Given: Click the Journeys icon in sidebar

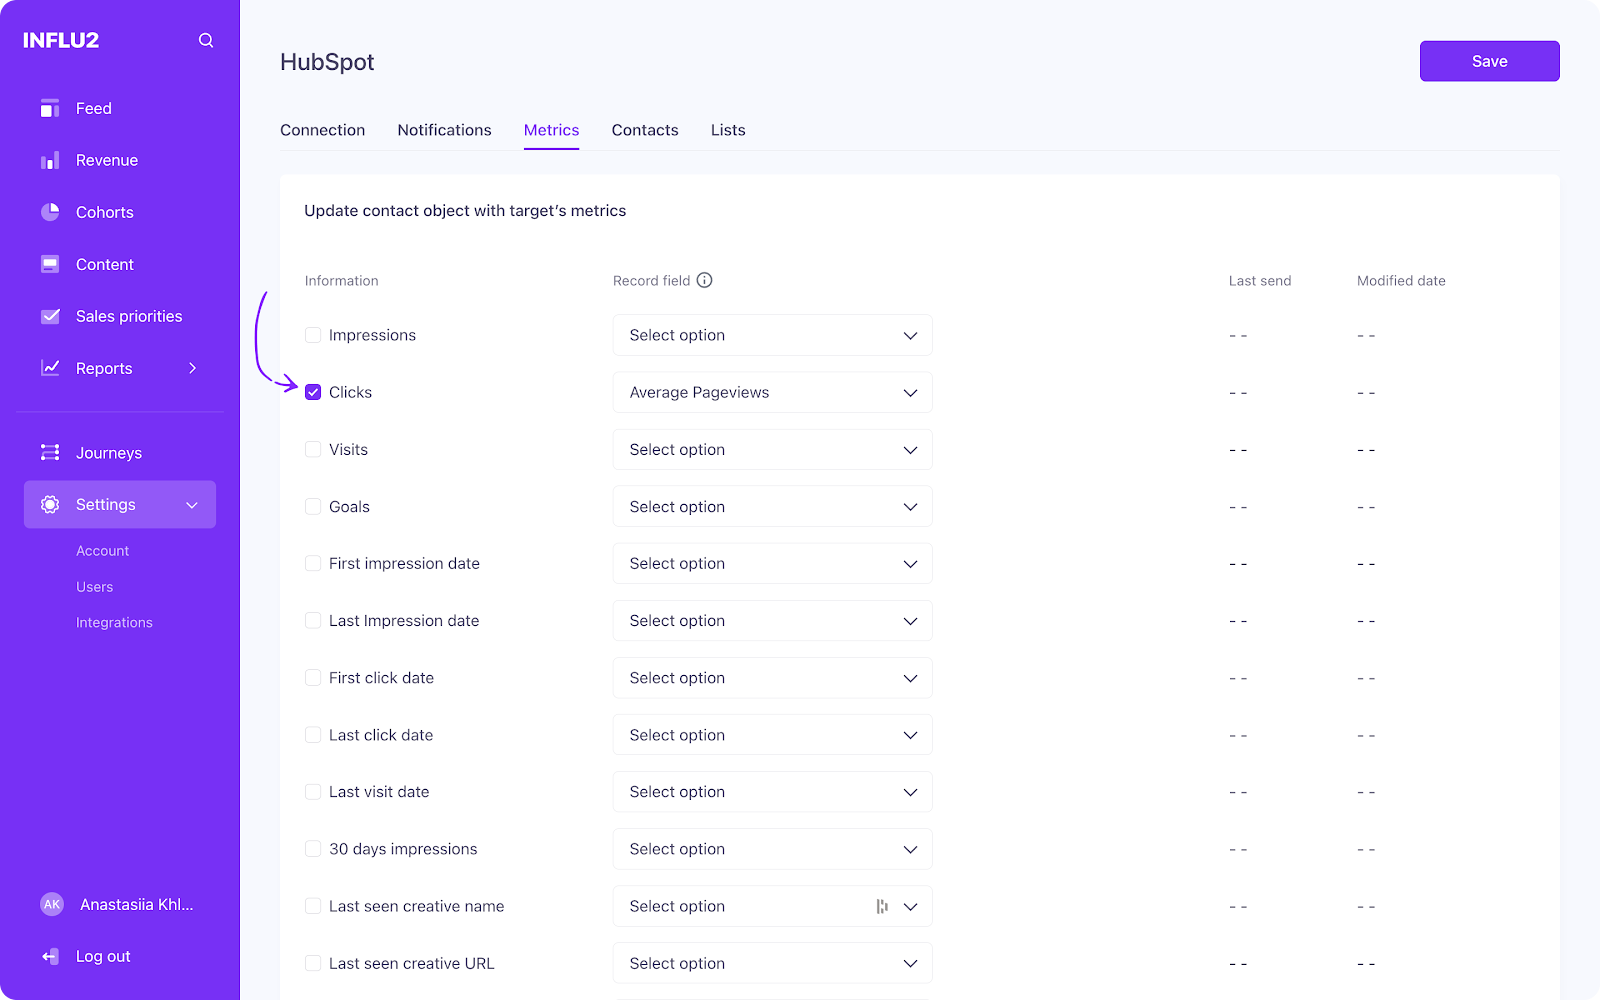Looking at the screenshot, I should 50,453.
